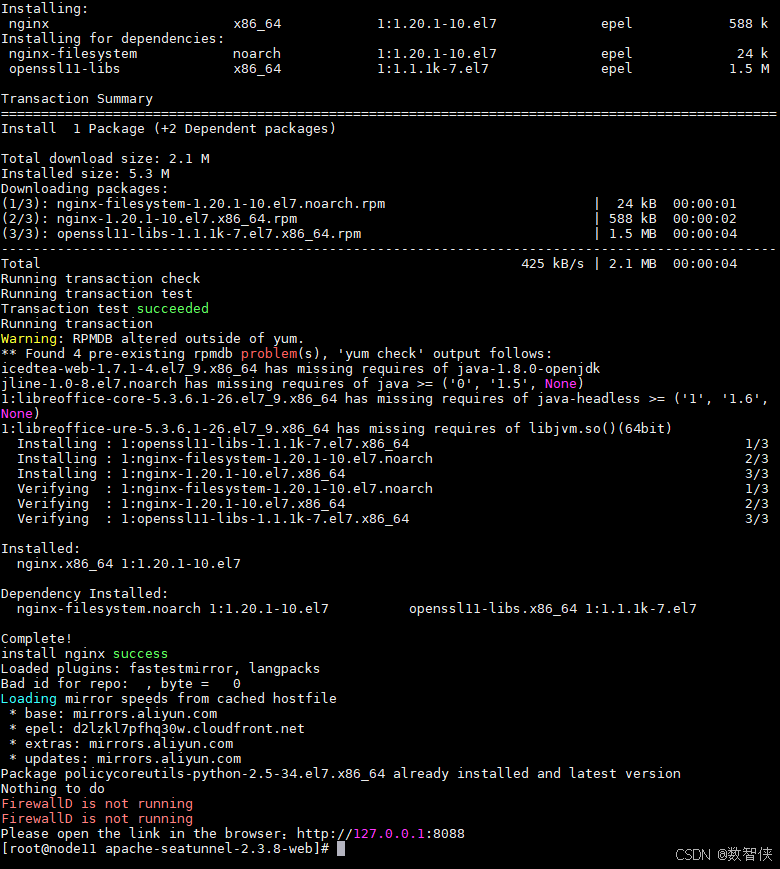Click "nginx.x86_64 1:1.20.1-10.el7" under Installed
Image resolution: width=780 pixels, height=869 pixels.
click(129, 564)
